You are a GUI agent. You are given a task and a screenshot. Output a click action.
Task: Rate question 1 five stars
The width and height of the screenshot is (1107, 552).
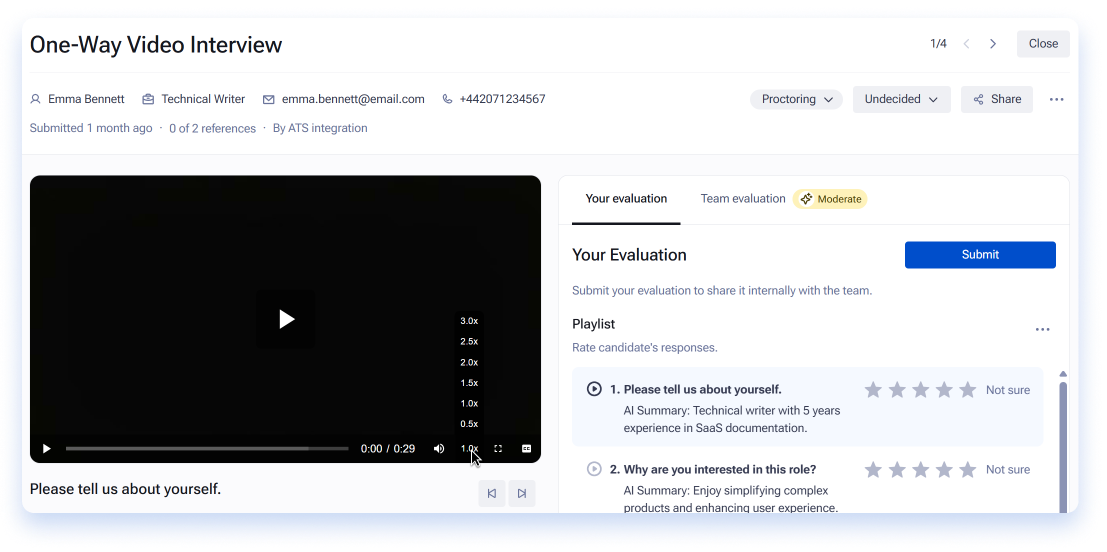click(x=968, y=390)
